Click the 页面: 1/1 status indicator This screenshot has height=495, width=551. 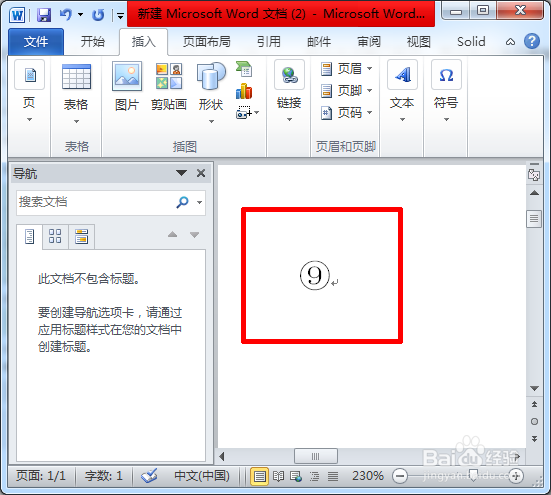pyautogui.click(x=41, y=476)
